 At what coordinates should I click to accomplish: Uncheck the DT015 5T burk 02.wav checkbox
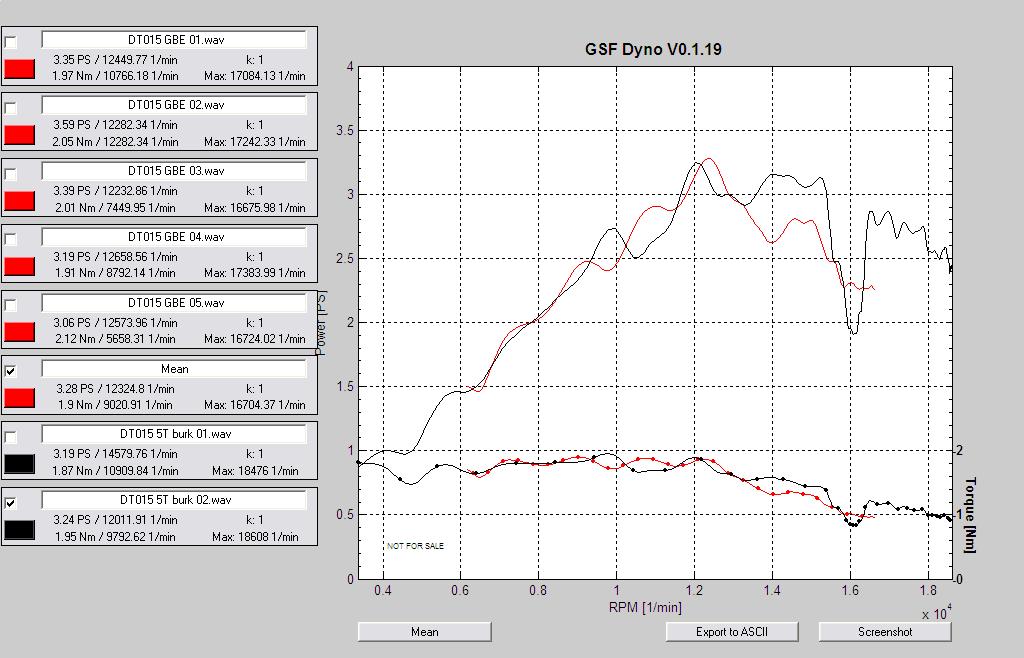[x=11, y=502]
